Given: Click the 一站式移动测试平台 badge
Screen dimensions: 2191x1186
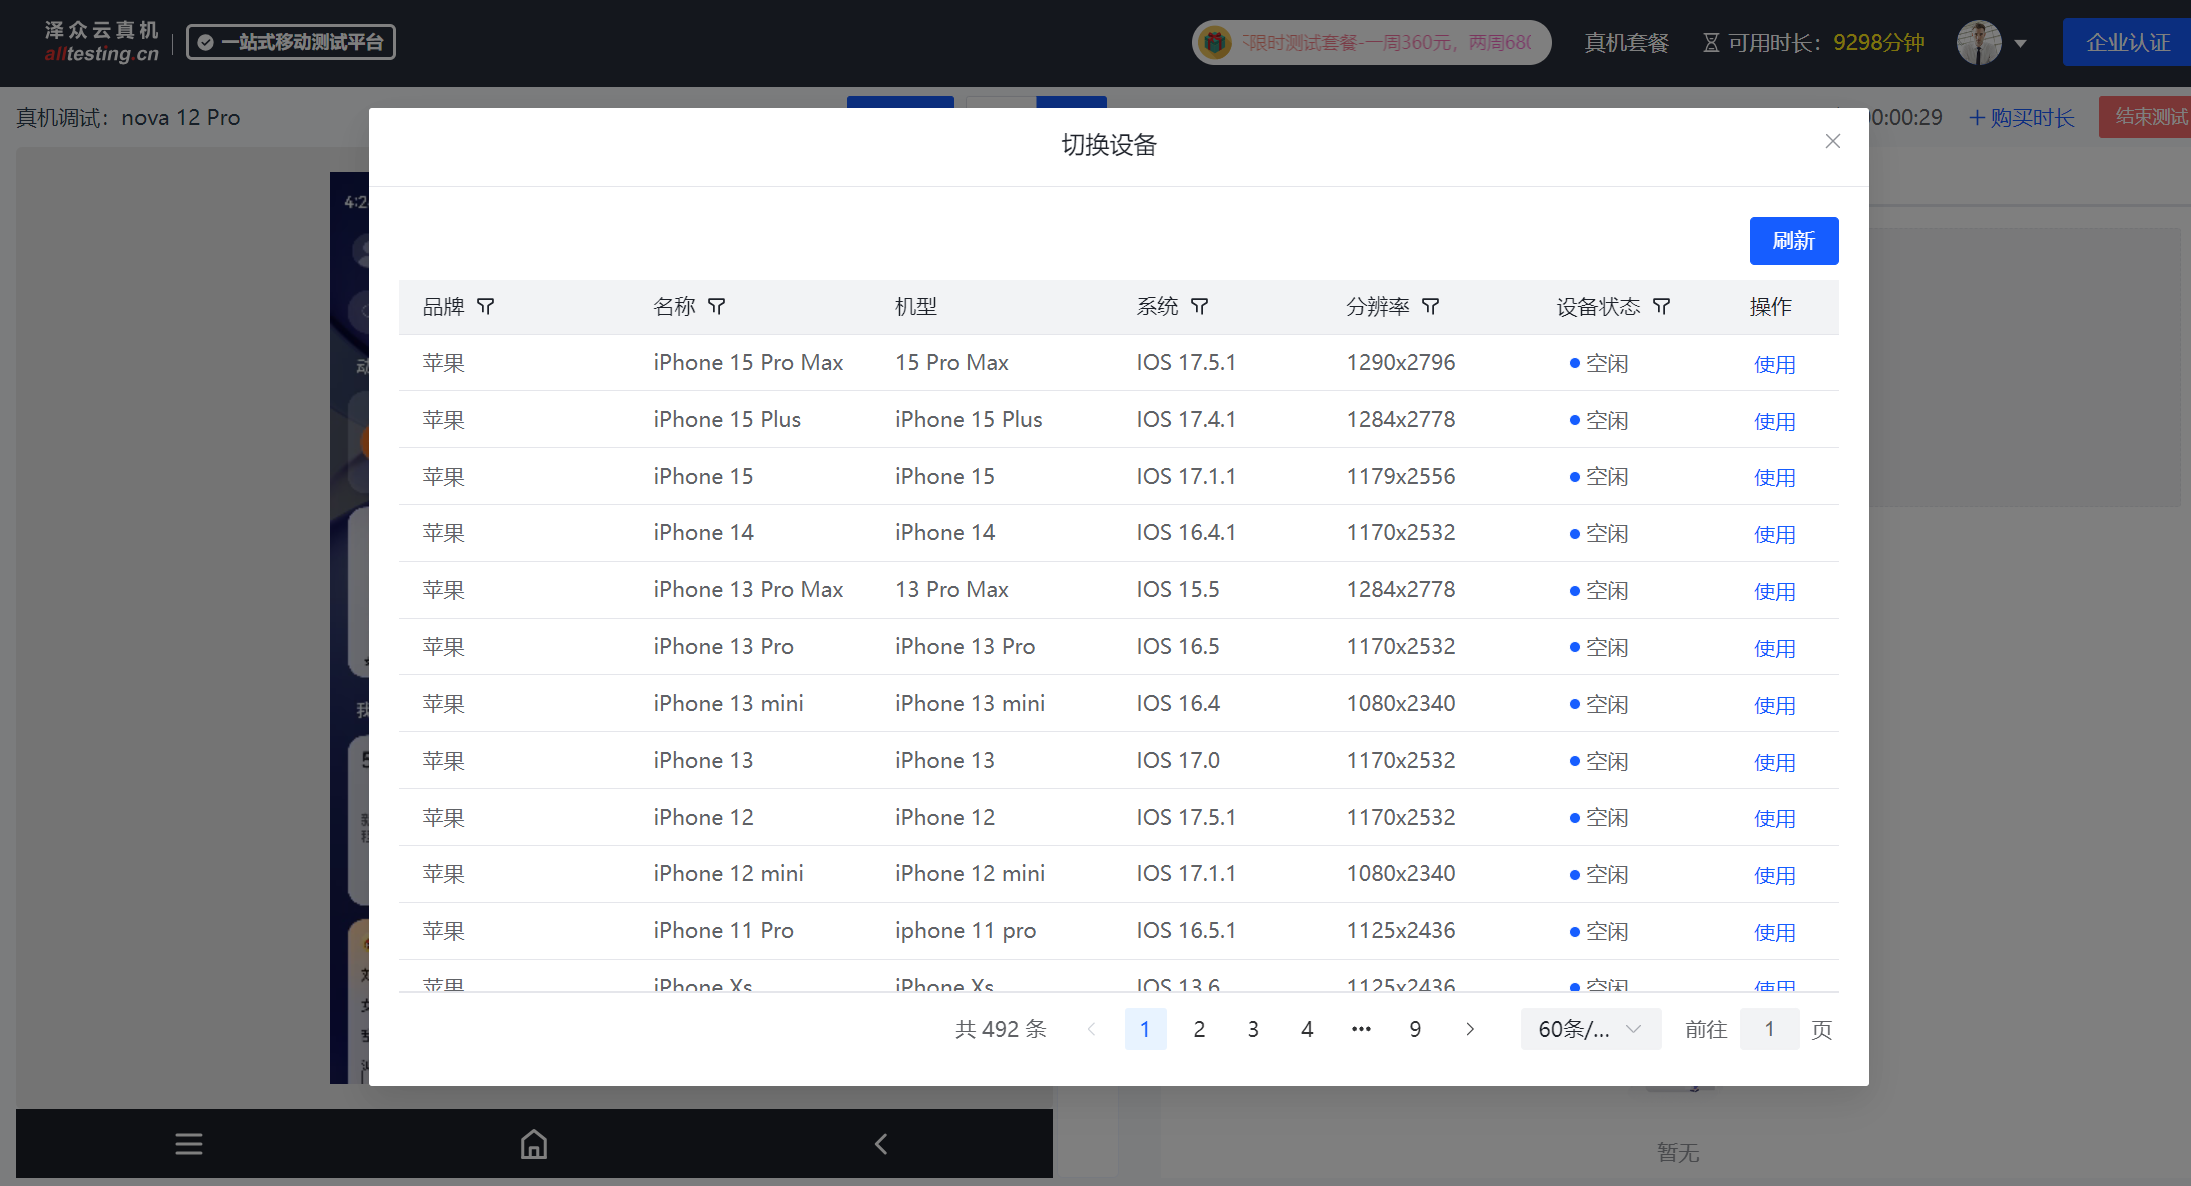Looking at the screenshot, I should [x=291, y=42].
